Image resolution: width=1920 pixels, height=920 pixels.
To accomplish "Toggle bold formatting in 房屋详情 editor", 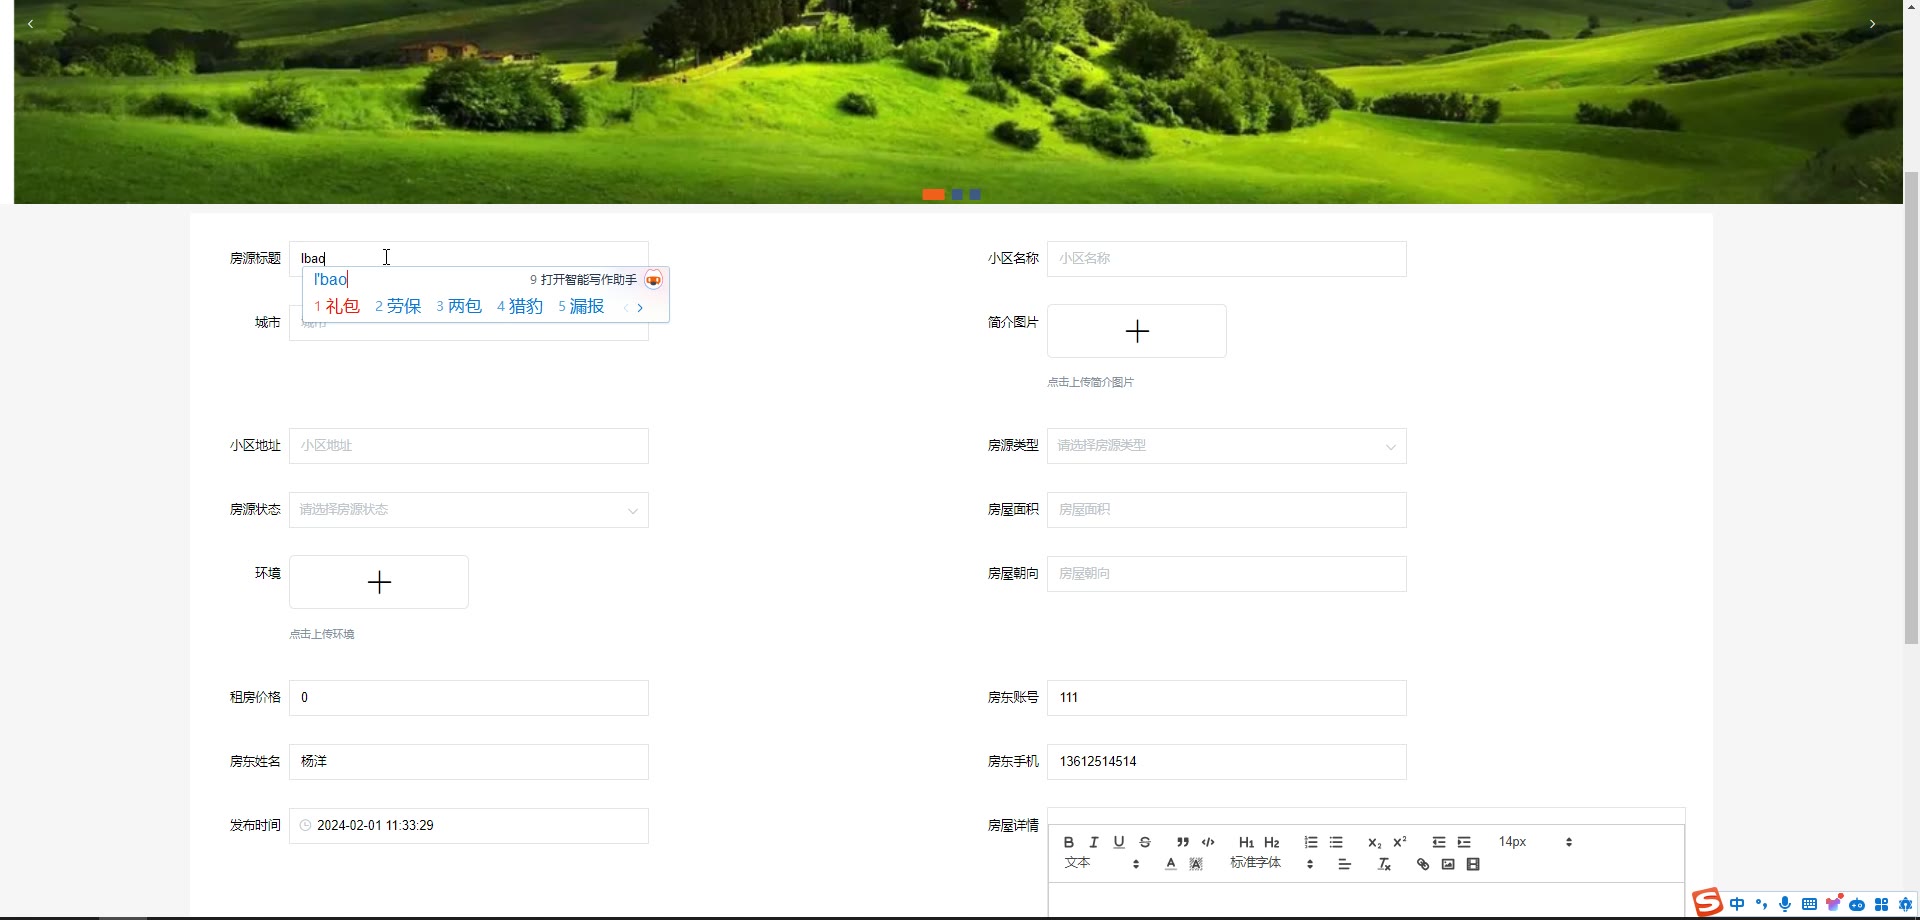I will (x=1068, y=842).
